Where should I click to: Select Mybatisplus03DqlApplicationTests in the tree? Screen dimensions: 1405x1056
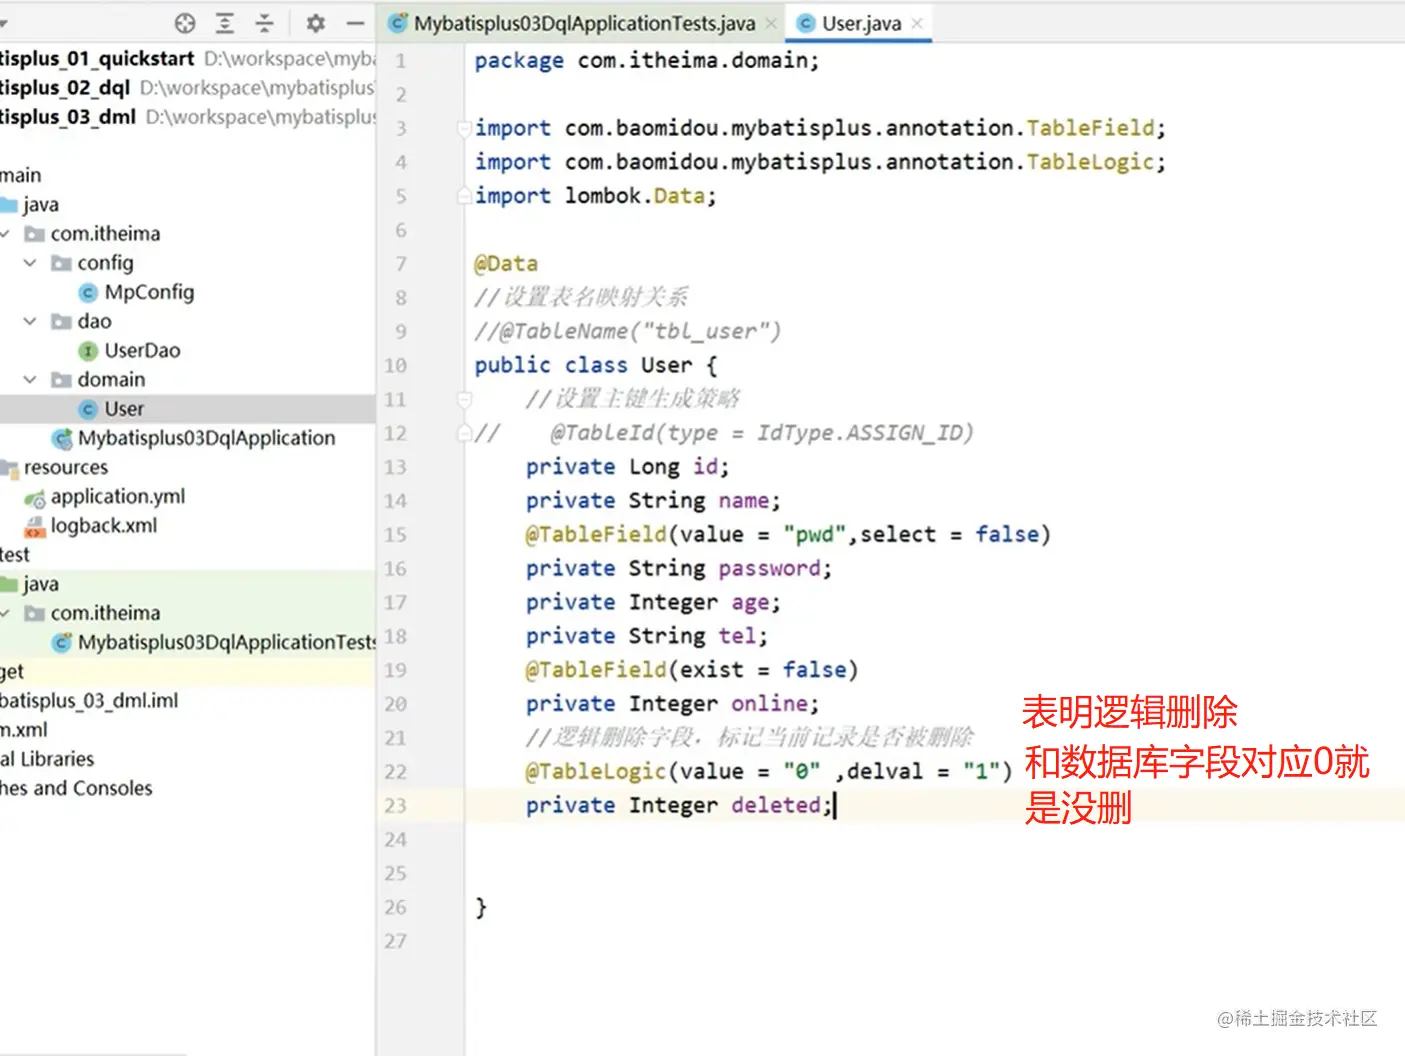pyautogui.click(x=227, y=642)
